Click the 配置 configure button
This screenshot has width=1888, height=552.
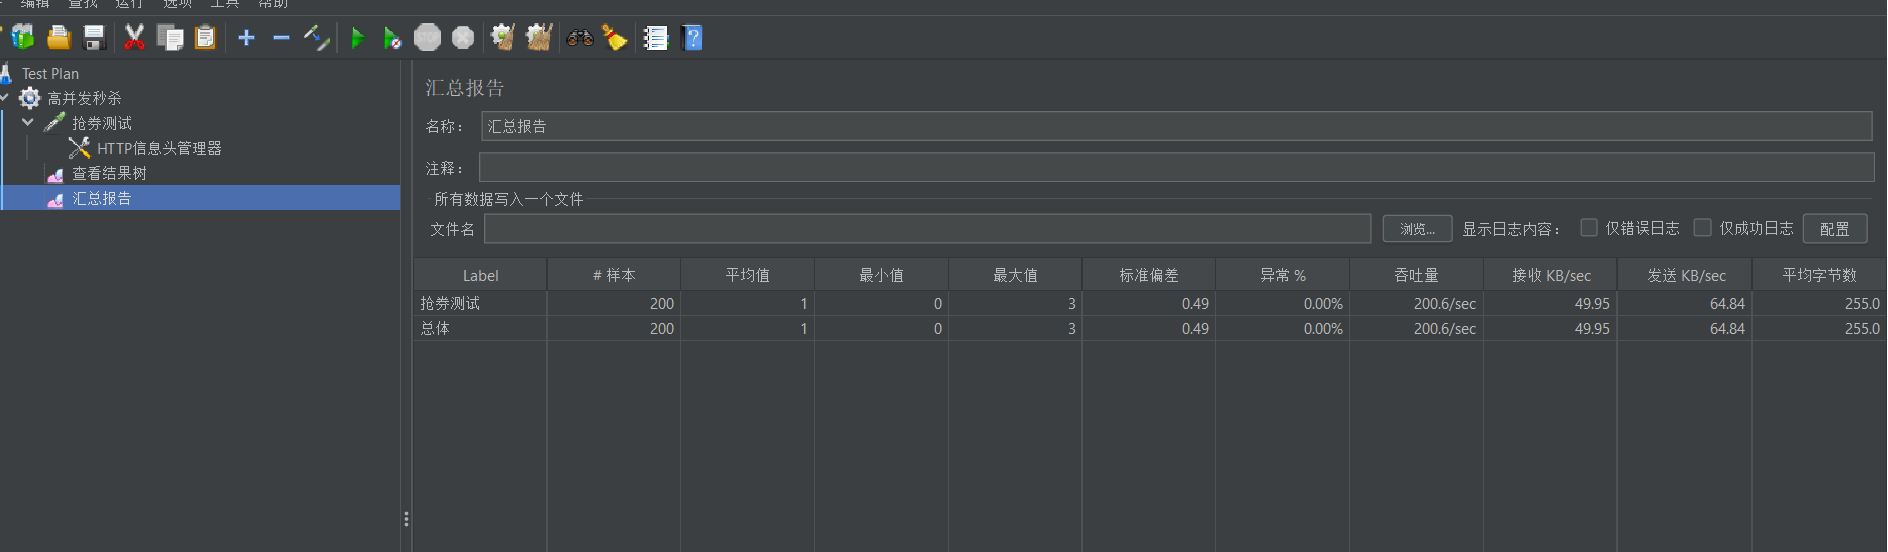[x=1834, y=229]
